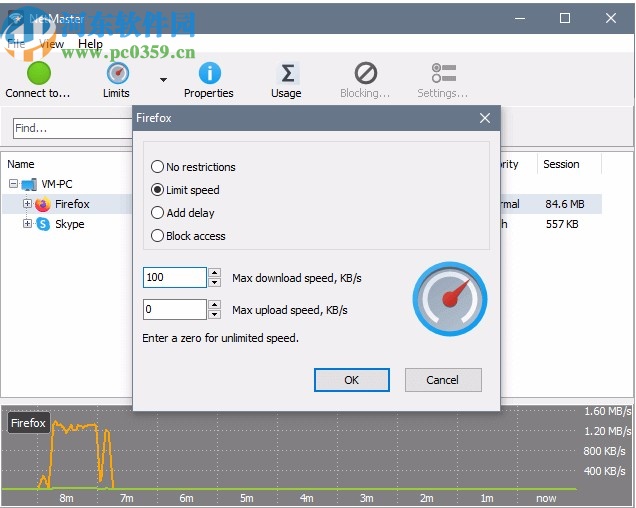Click the Firefox label on graph
The image size is (636, 508).
point(28,423)
